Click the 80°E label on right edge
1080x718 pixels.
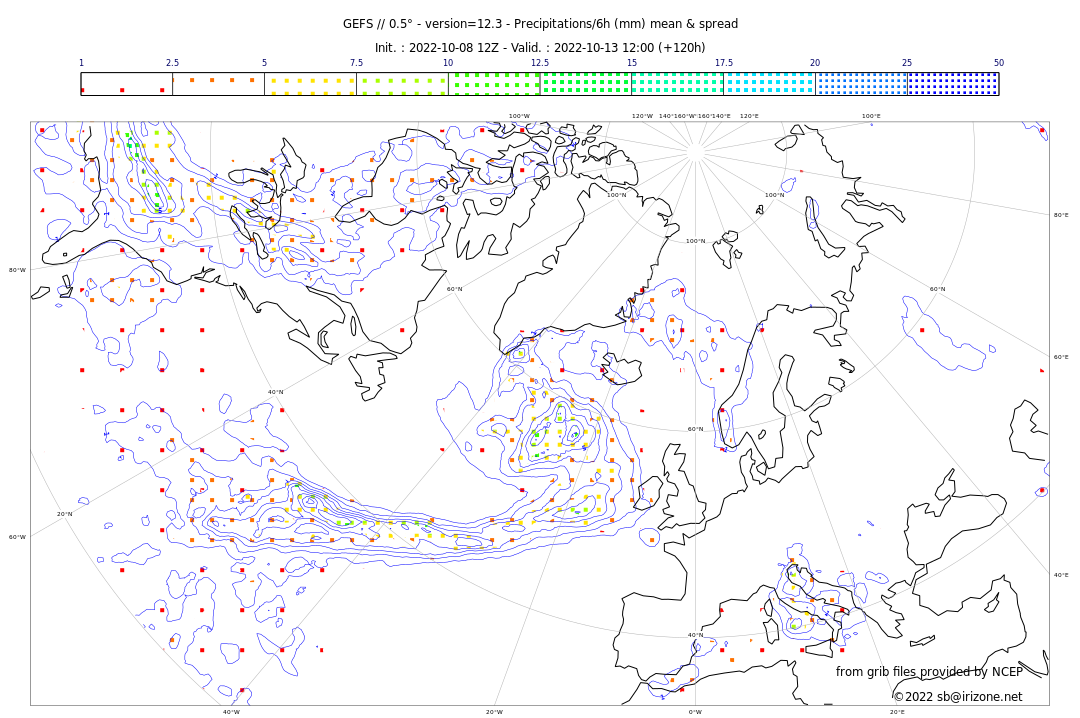[1061, 215]
